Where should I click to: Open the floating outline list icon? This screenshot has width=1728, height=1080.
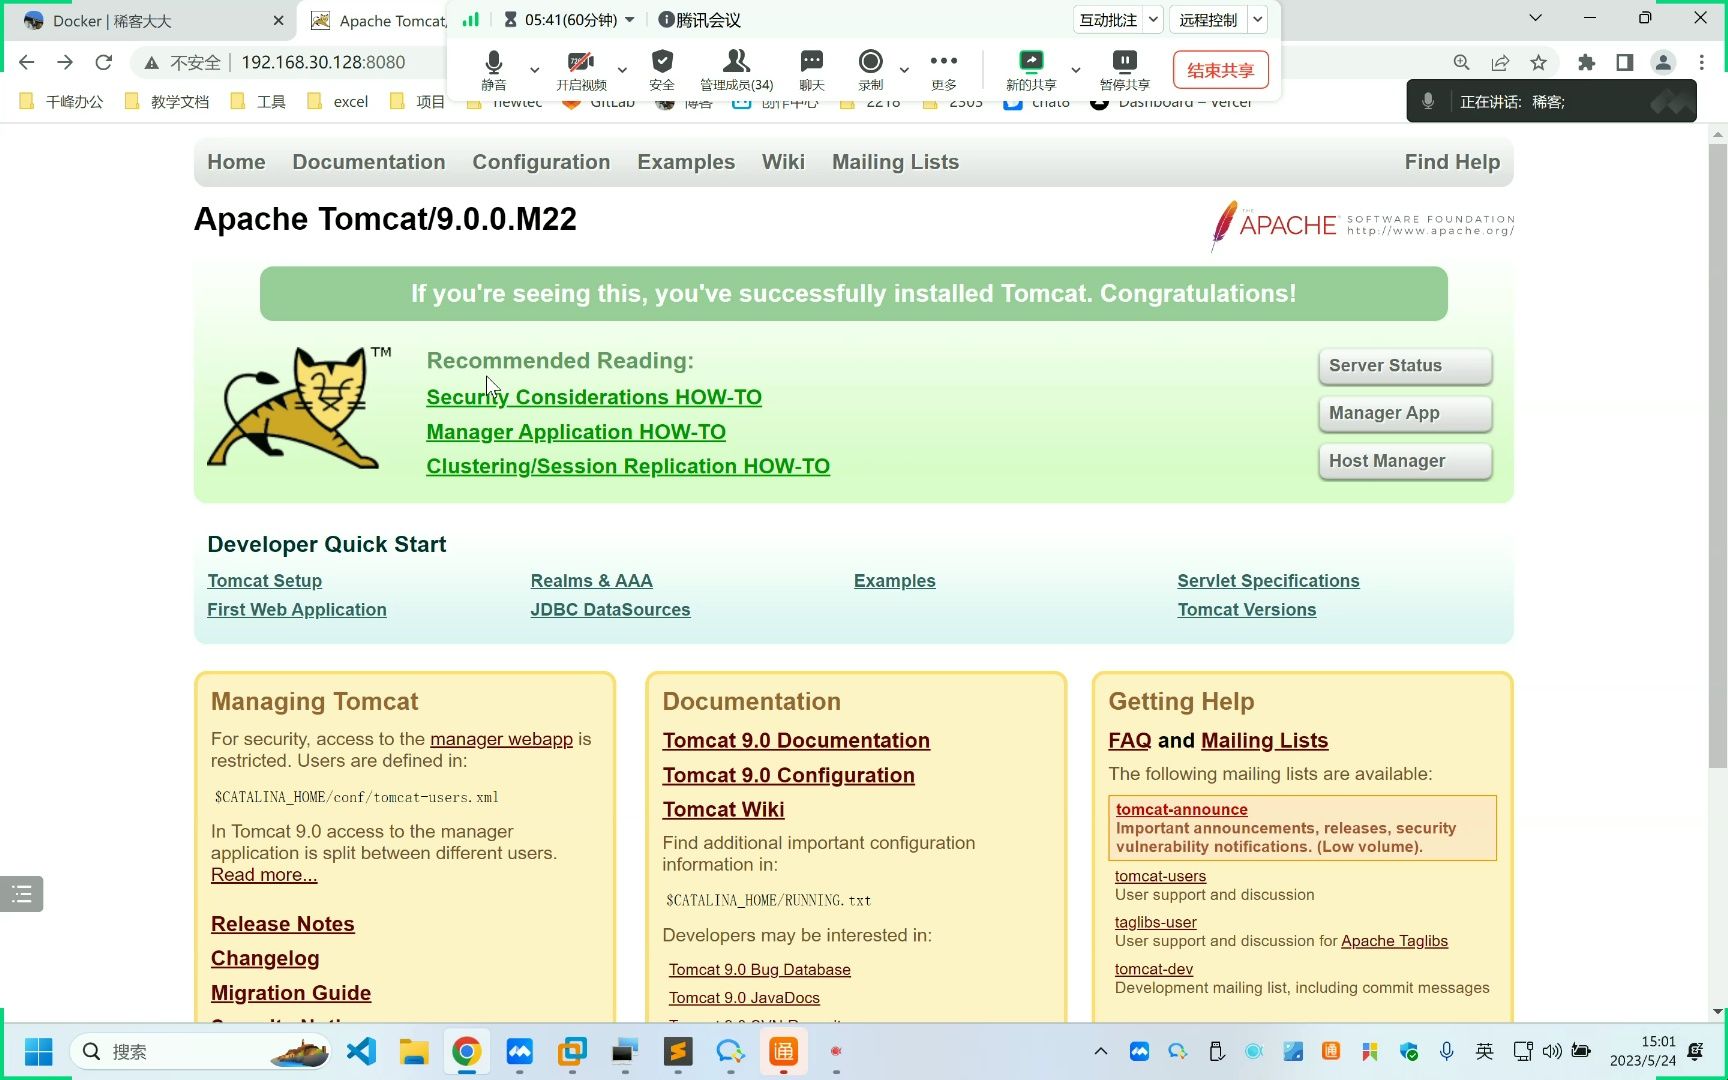tap(22, 894)
